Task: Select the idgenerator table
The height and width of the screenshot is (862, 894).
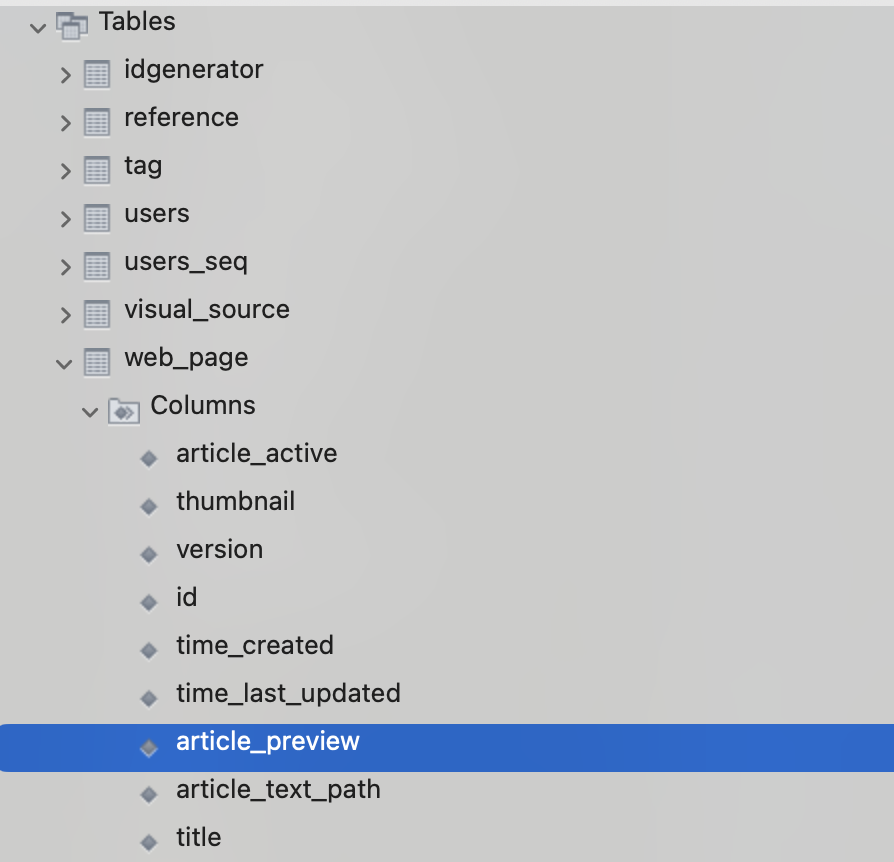Action: [x=194, y=70]
